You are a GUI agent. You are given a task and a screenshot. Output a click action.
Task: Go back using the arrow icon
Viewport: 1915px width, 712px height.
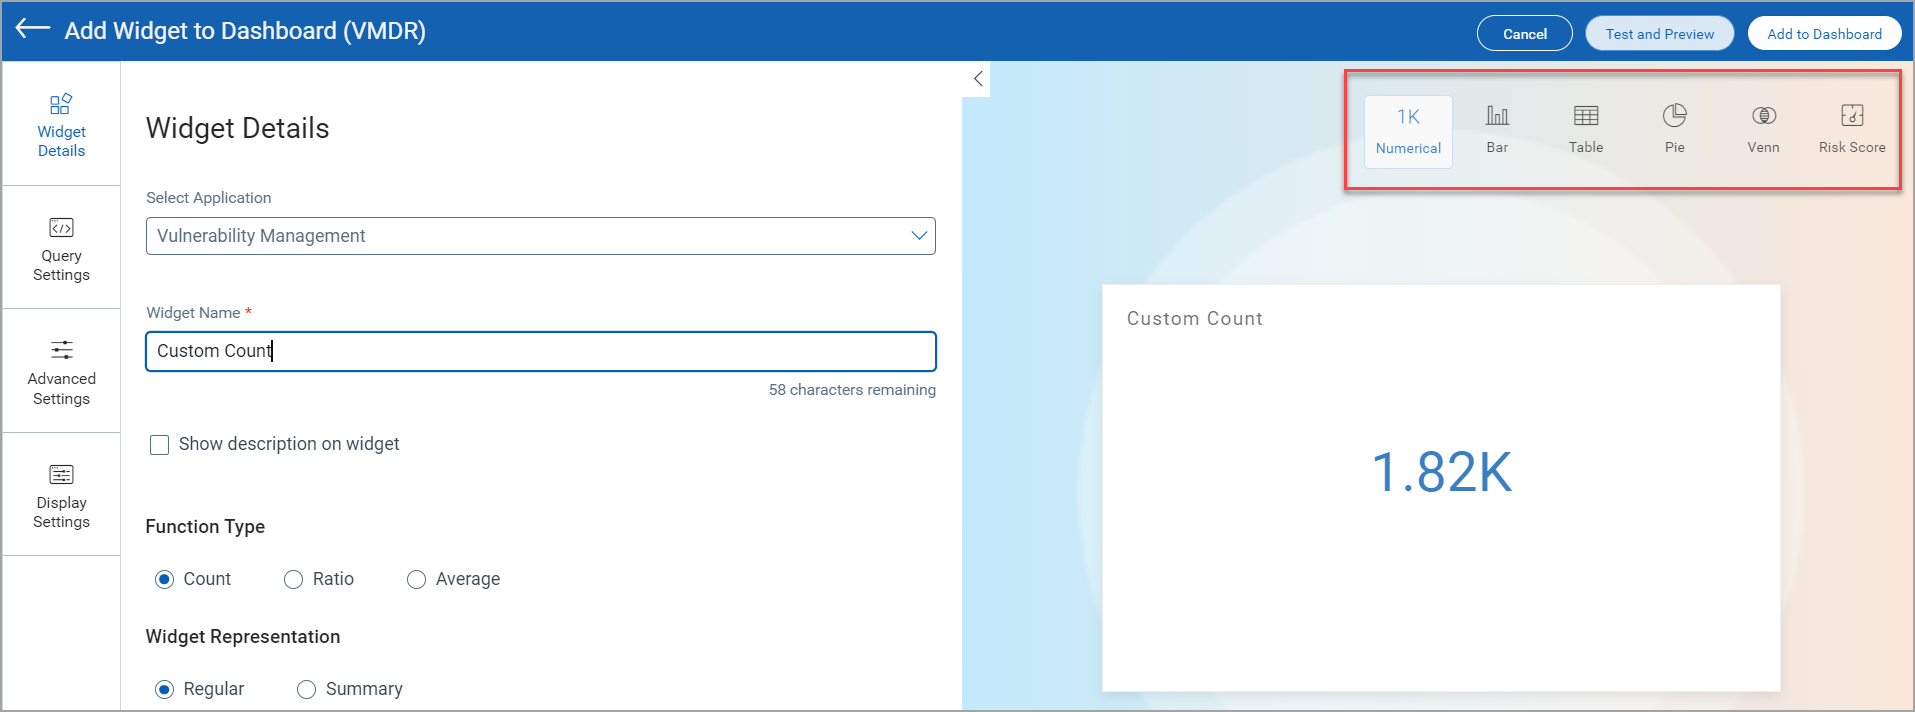click(x=33, y=29)
